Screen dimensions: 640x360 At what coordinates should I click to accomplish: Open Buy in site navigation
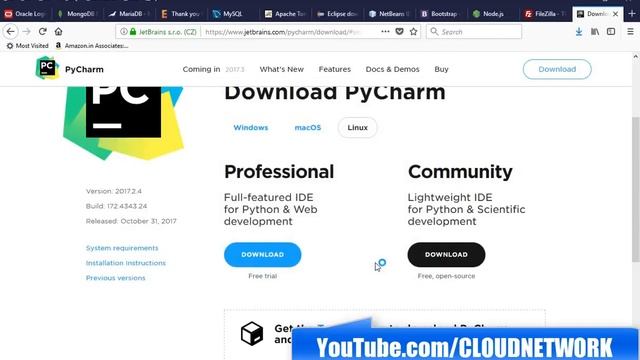click(x=441, y=69)
